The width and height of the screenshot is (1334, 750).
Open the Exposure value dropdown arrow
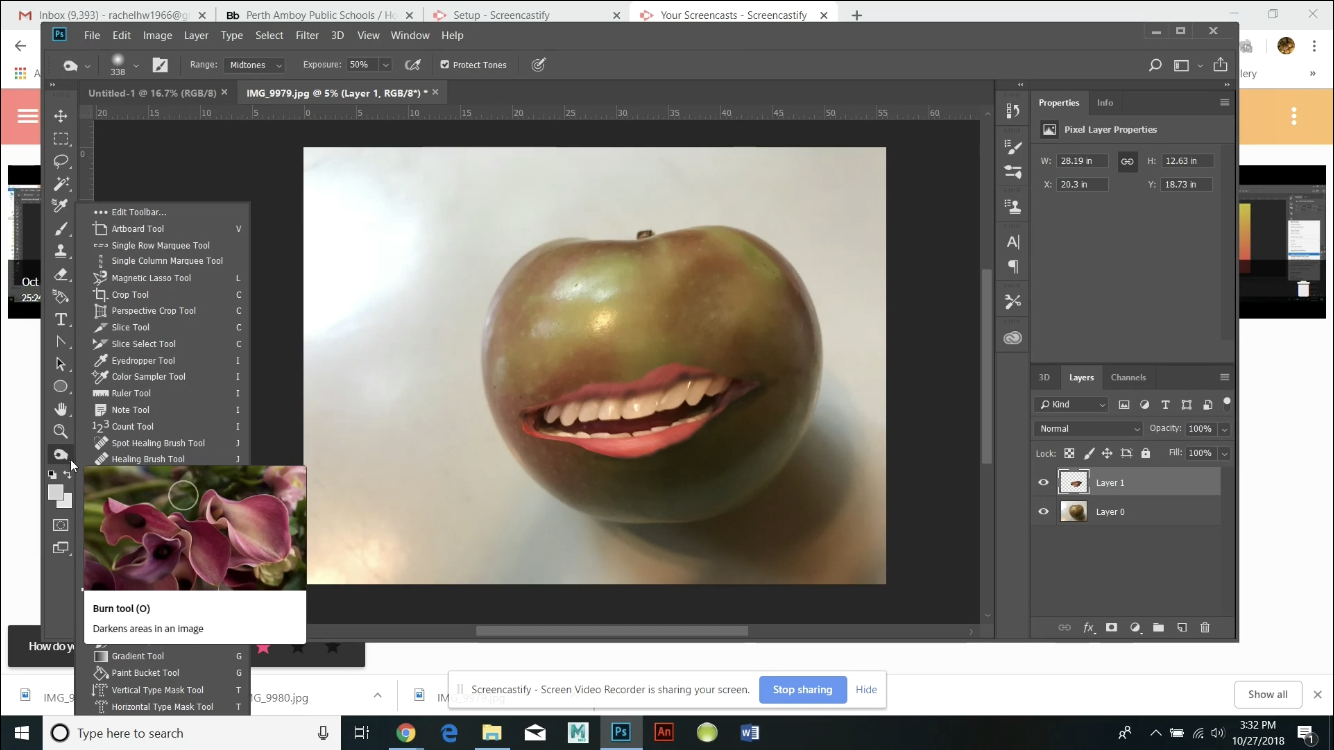pyautogui.click(x=385, y=65)
